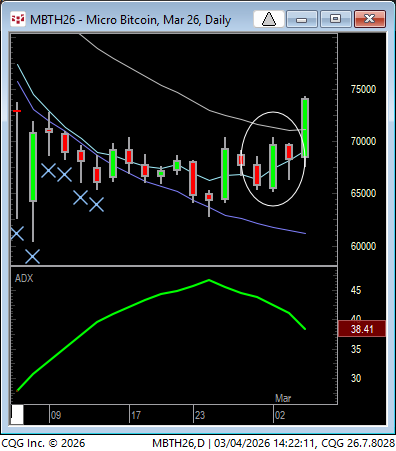Click the peak of the green ADX line
Image resolution: width=396 pixels, height=451 pixels.
click(209, 280)
